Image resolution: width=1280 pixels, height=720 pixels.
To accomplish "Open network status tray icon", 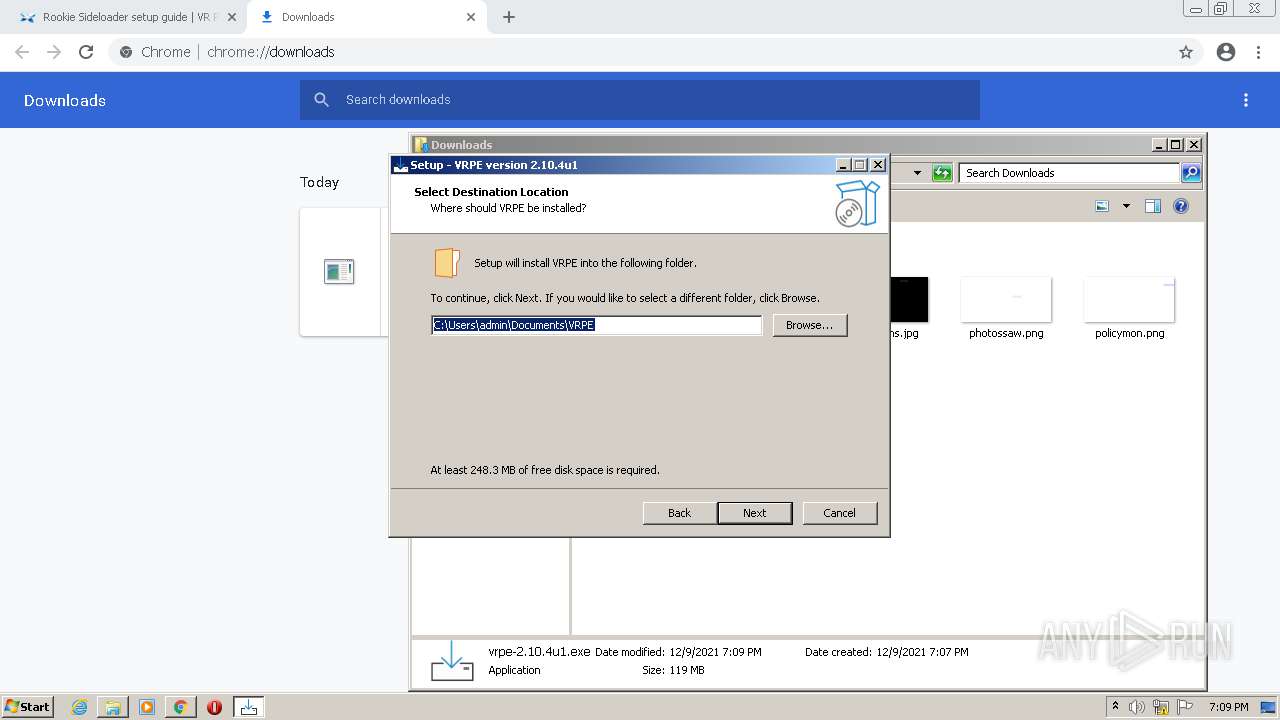I will (1161, 707).
